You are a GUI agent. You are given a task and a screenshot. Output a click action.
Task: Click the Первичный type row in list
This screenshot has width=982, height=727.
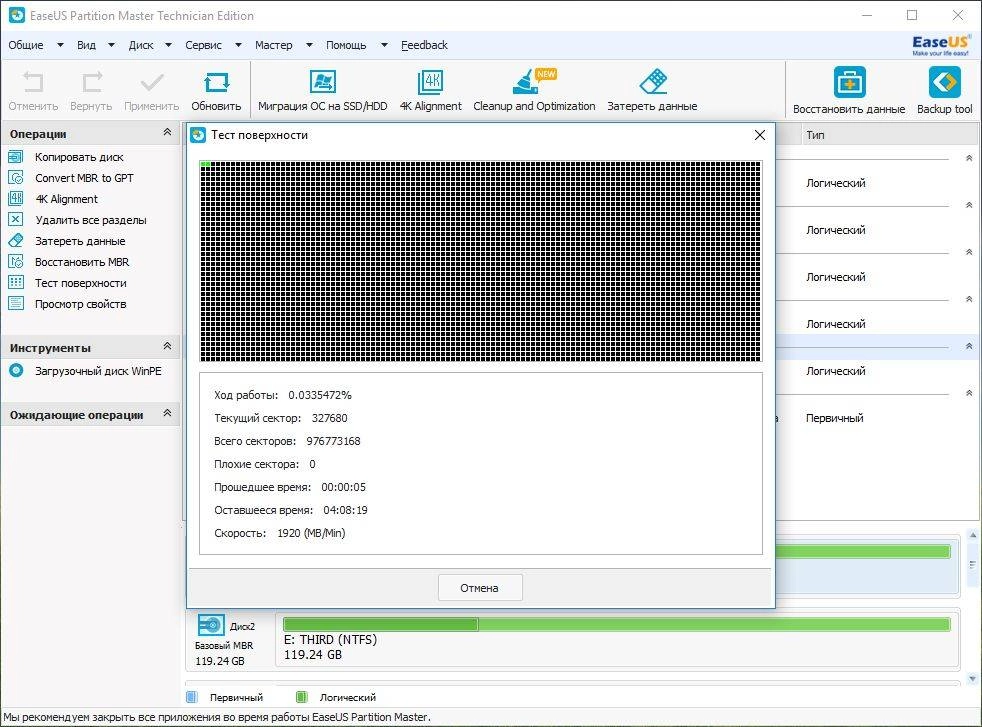pyautogui.click(x=835, y=418)
